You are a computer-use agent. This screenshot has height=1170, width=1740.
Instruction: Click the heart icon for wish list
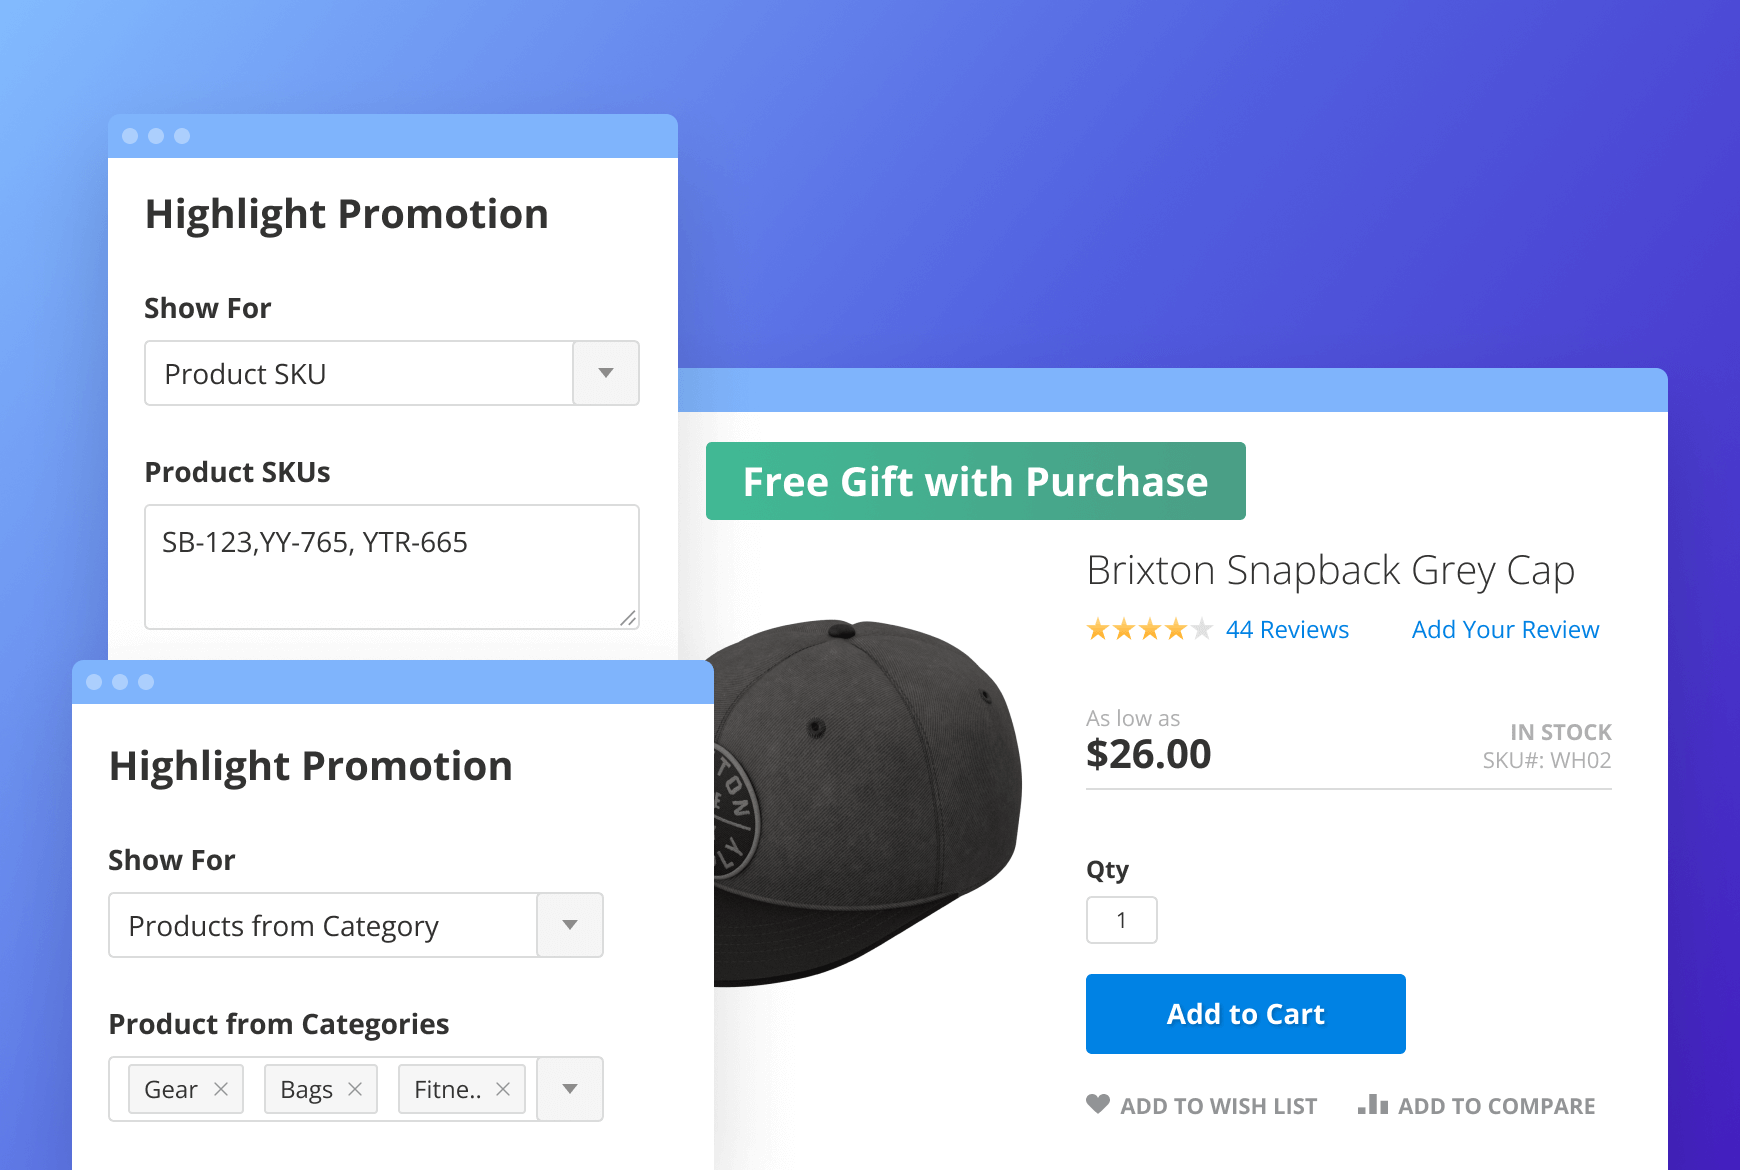point(1098,1104)
